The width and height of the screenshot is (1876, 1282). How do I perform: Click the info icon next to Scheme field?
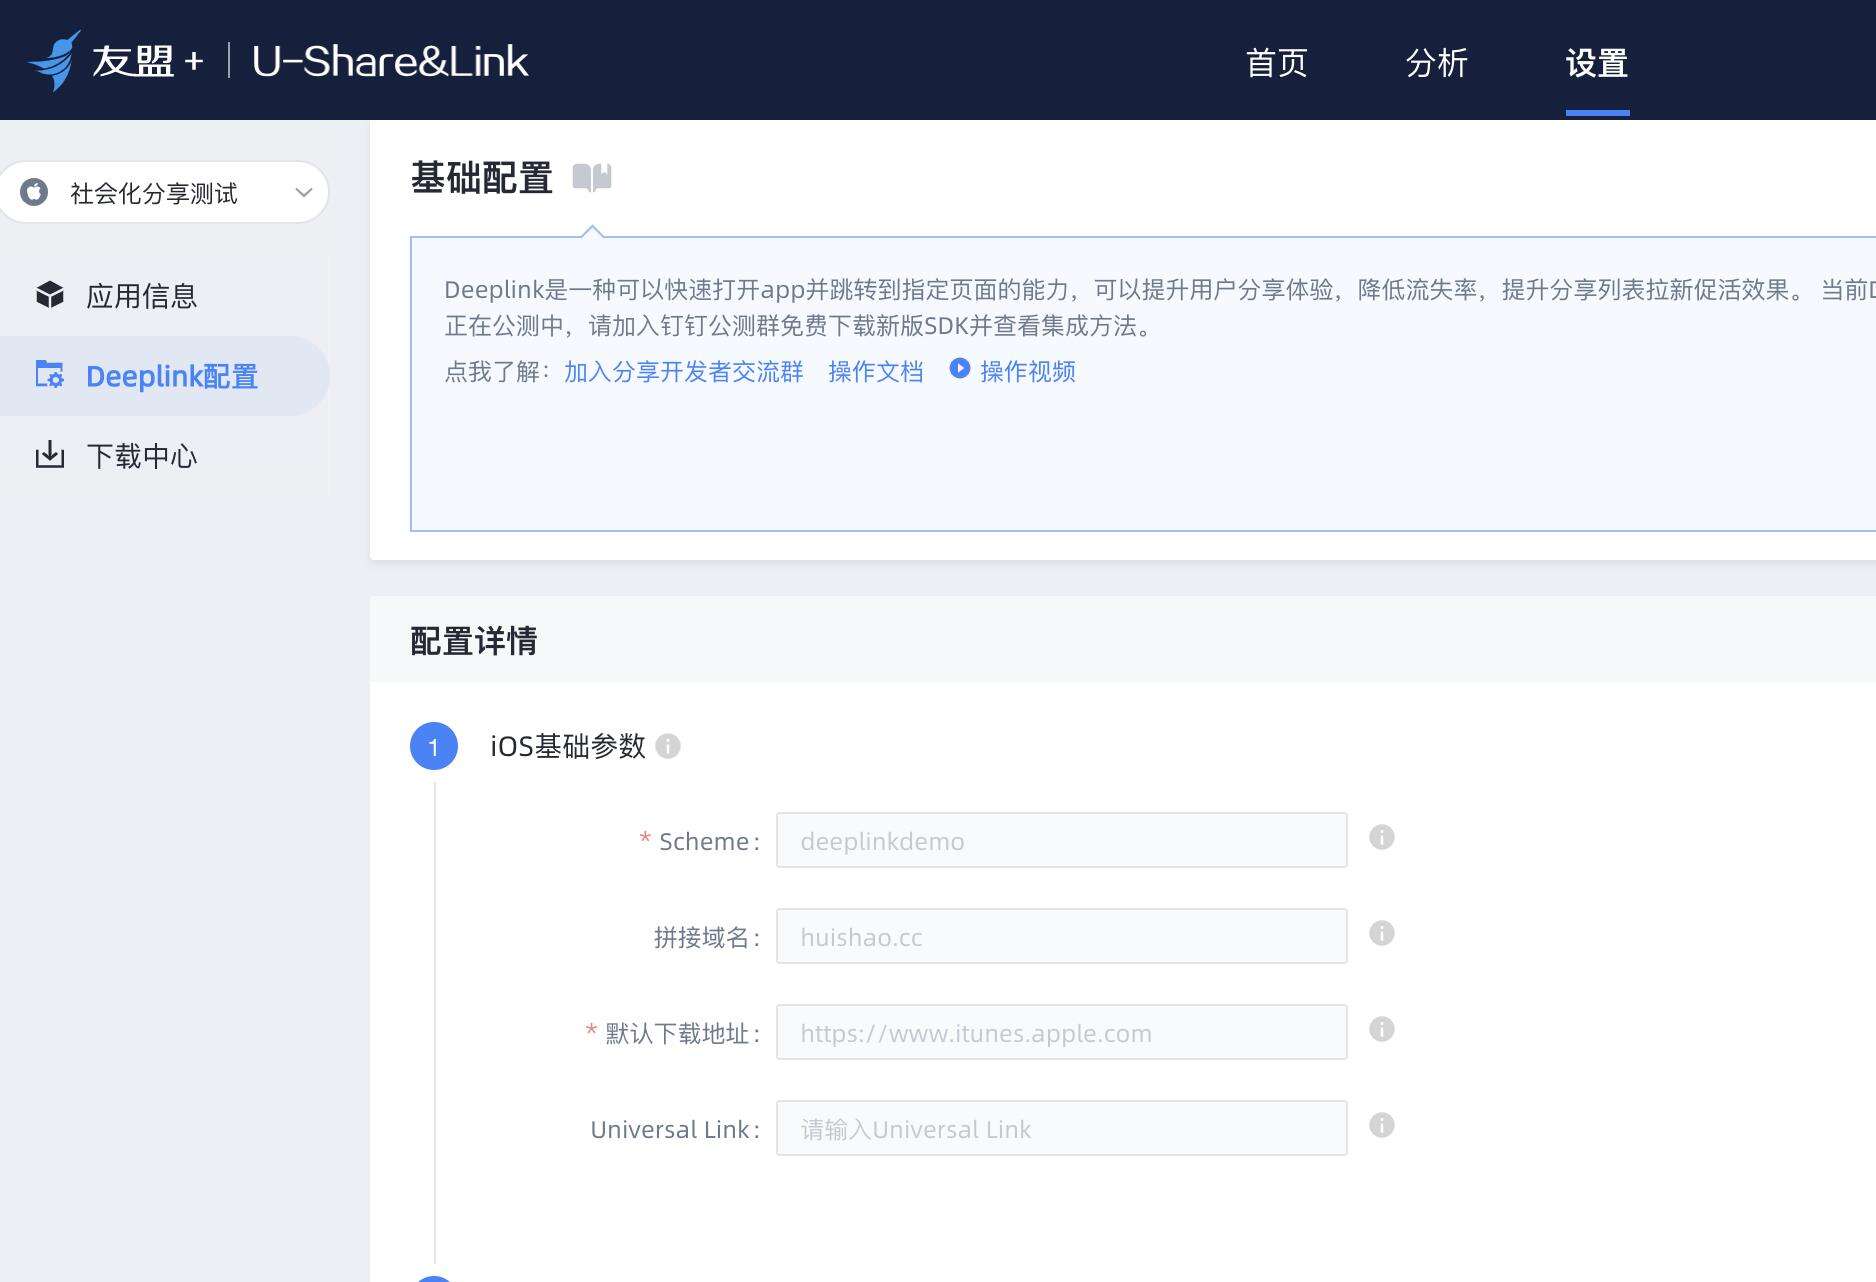pyautogui.click(x=1382, y=837)
